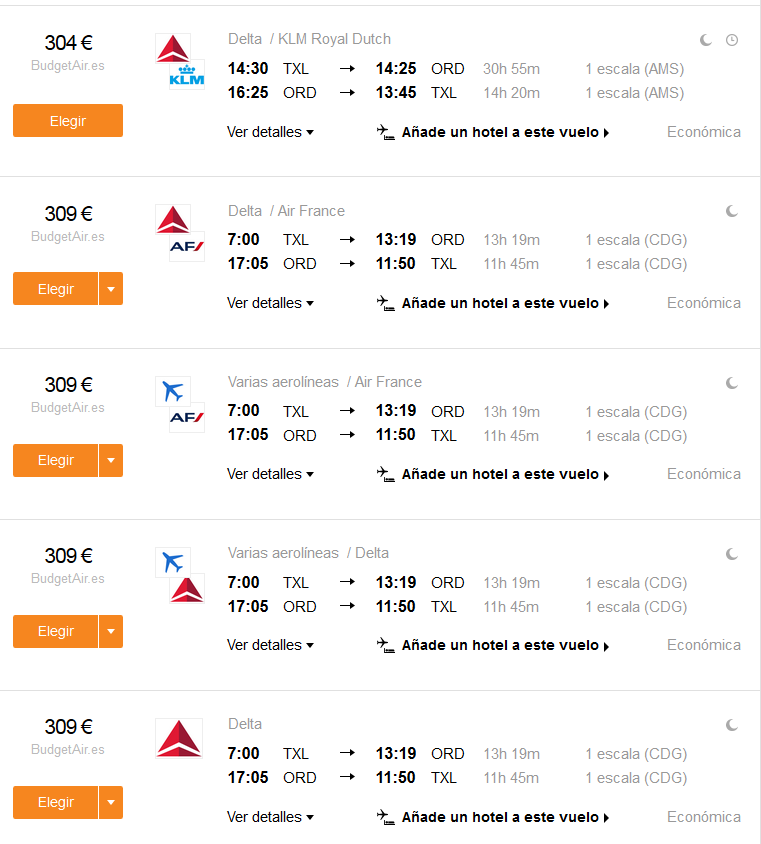The image size is (761, 844).
Task: Open Elegir dropdown arrow for Varias aerolíneas / Air France
Action: point(111,460)
